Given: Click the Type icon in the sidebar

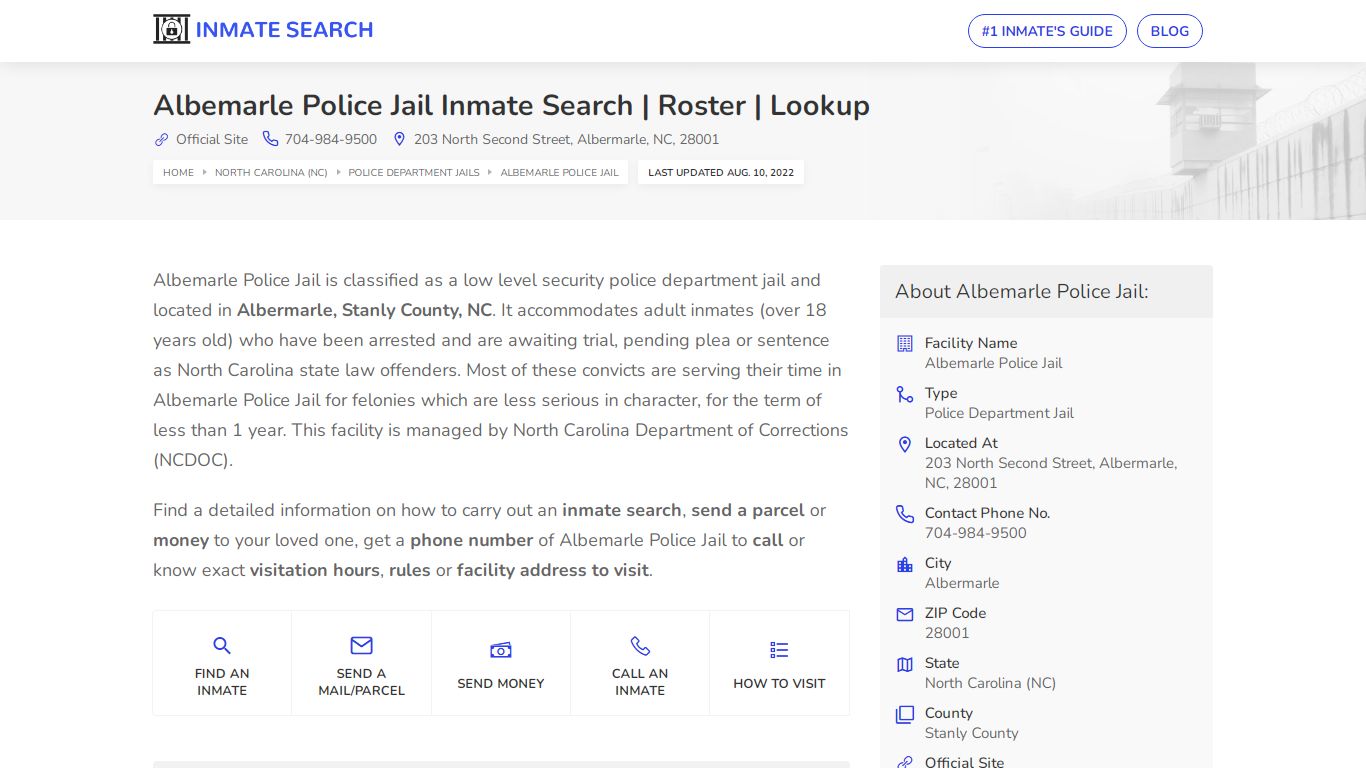Looking at the screenshot, I should 905,394.
